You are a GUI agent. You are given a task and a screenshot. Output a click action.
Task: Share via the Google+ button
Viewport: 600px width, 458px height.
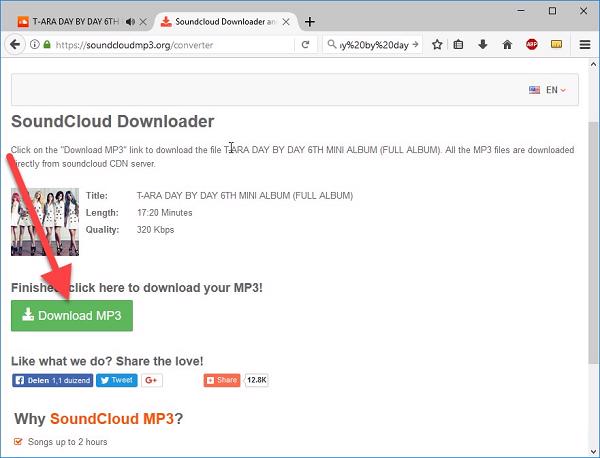pyautogui.click(x=152, y=380)
